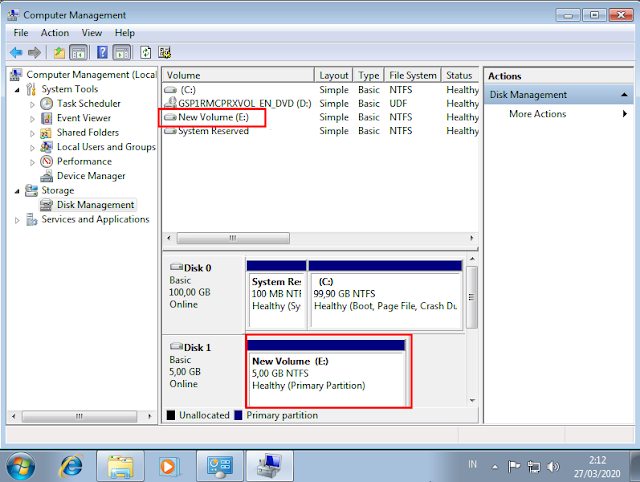Open the View menu
Viewport: 640px width, 482px height.
click(92, 33)
